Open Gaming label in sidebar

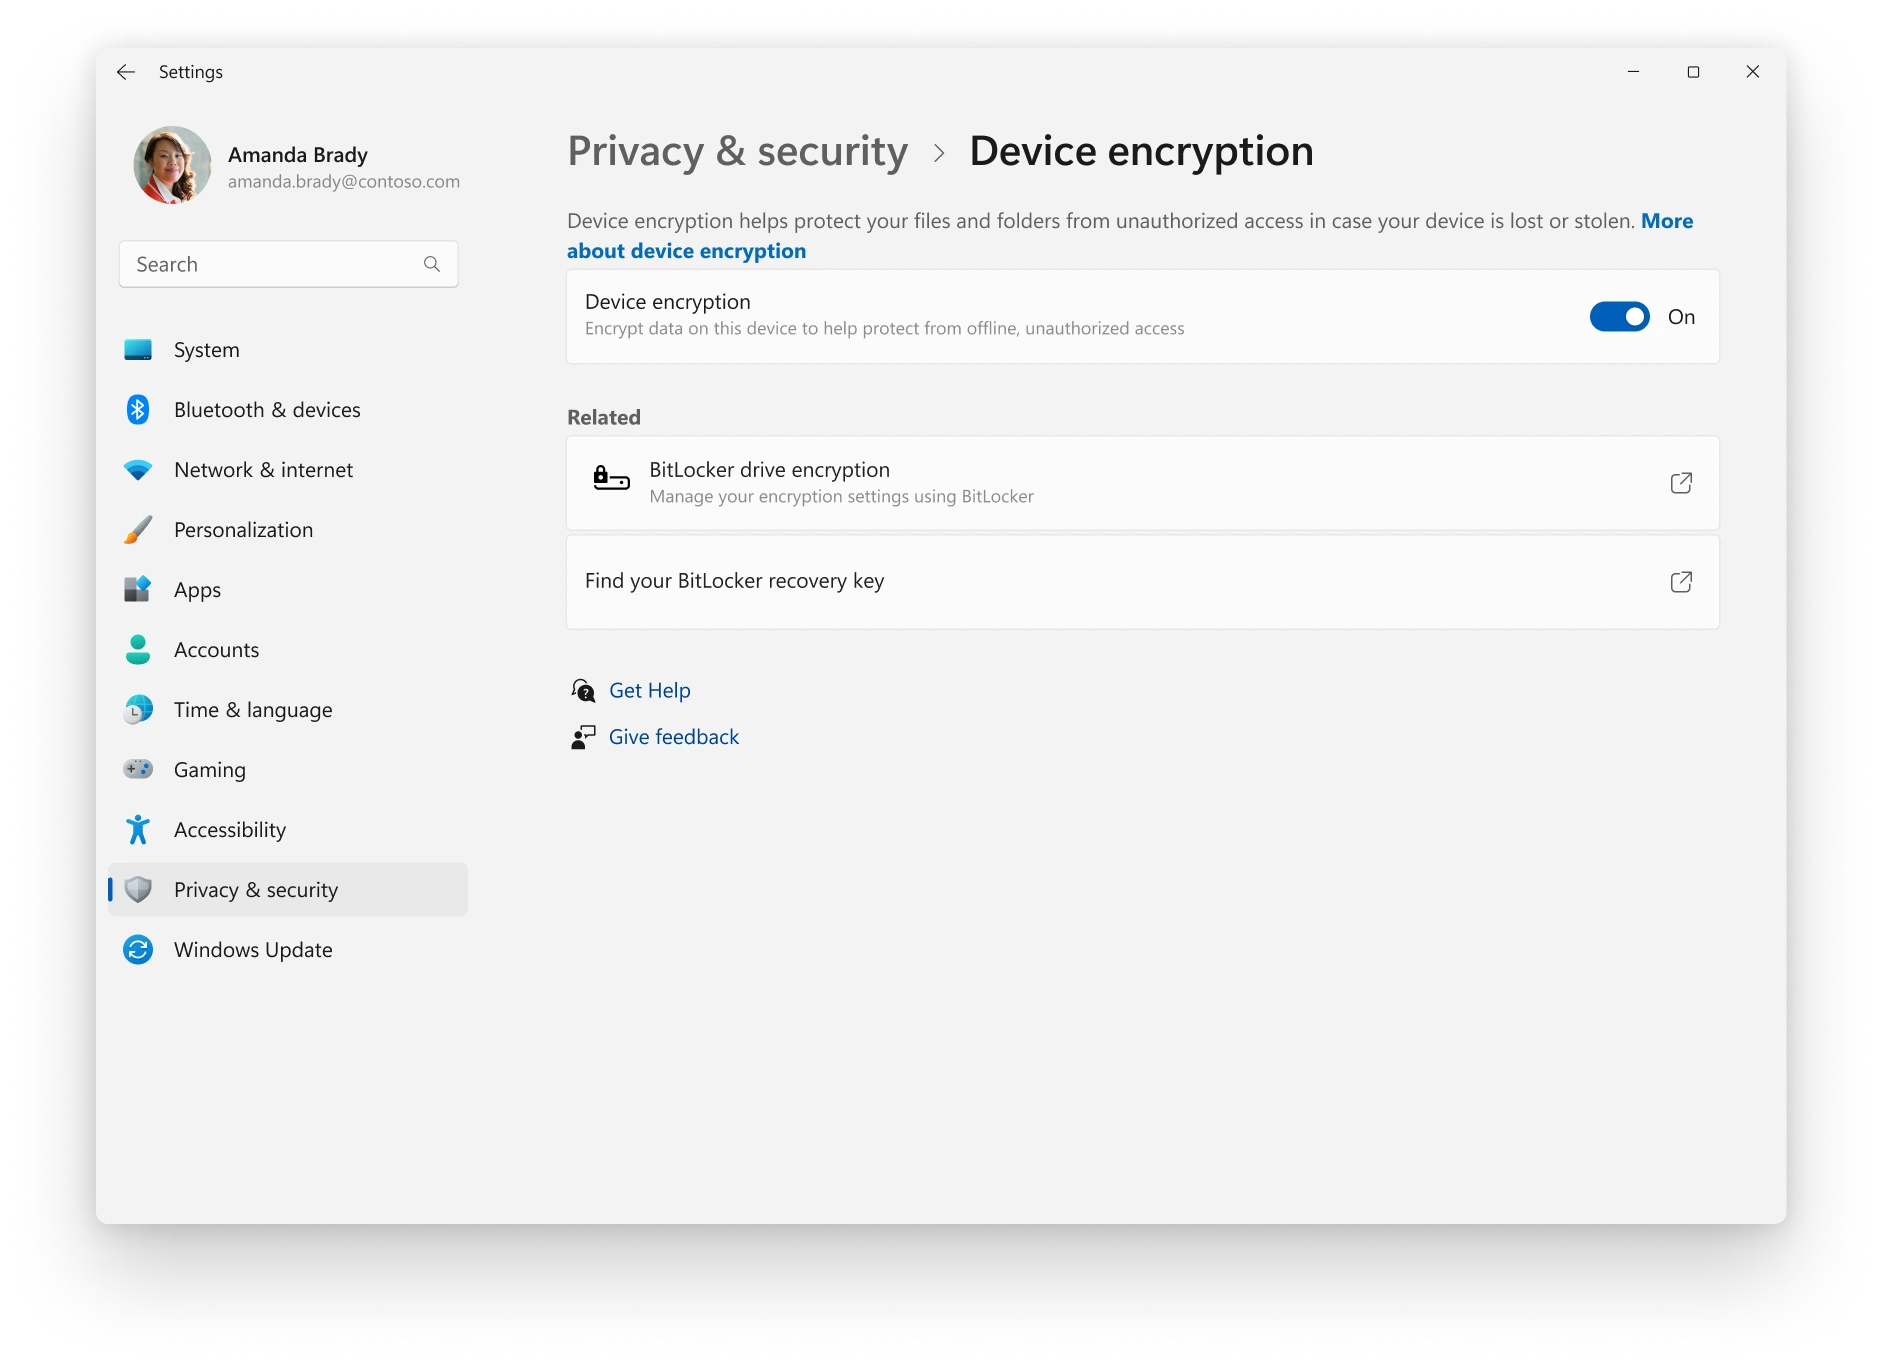pyautogui.click(x=209, y=770)
